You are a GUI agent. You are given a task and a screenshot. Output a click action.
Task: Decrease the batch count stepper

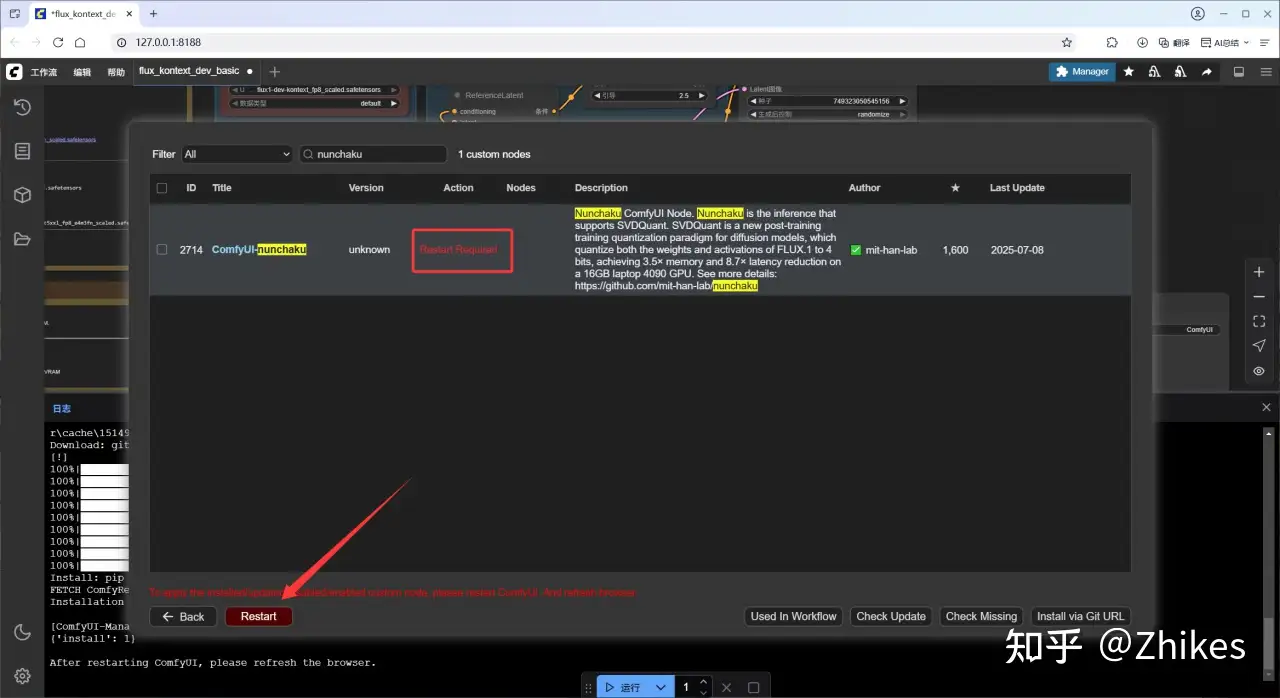[x=704, y=693]
